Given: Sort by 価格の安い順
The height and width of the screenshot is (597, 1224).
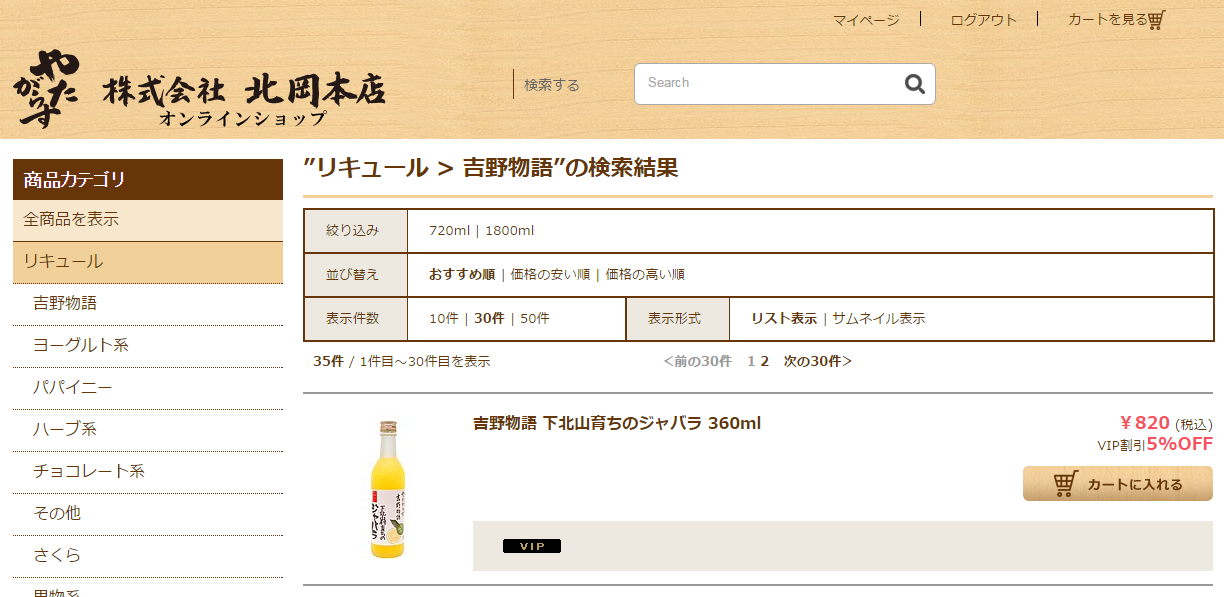Looking at the screenshot, I should (x=550, y=274).
